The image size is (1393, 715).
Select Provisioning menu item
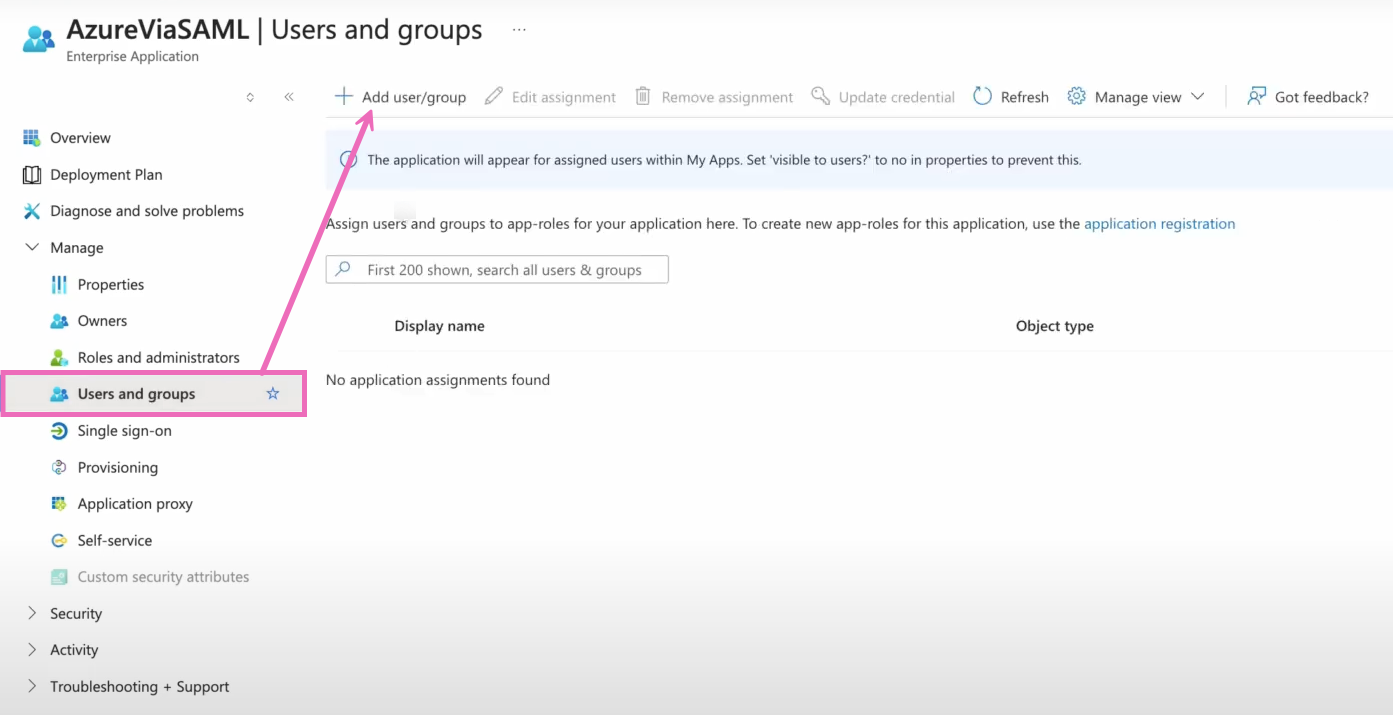118,467
